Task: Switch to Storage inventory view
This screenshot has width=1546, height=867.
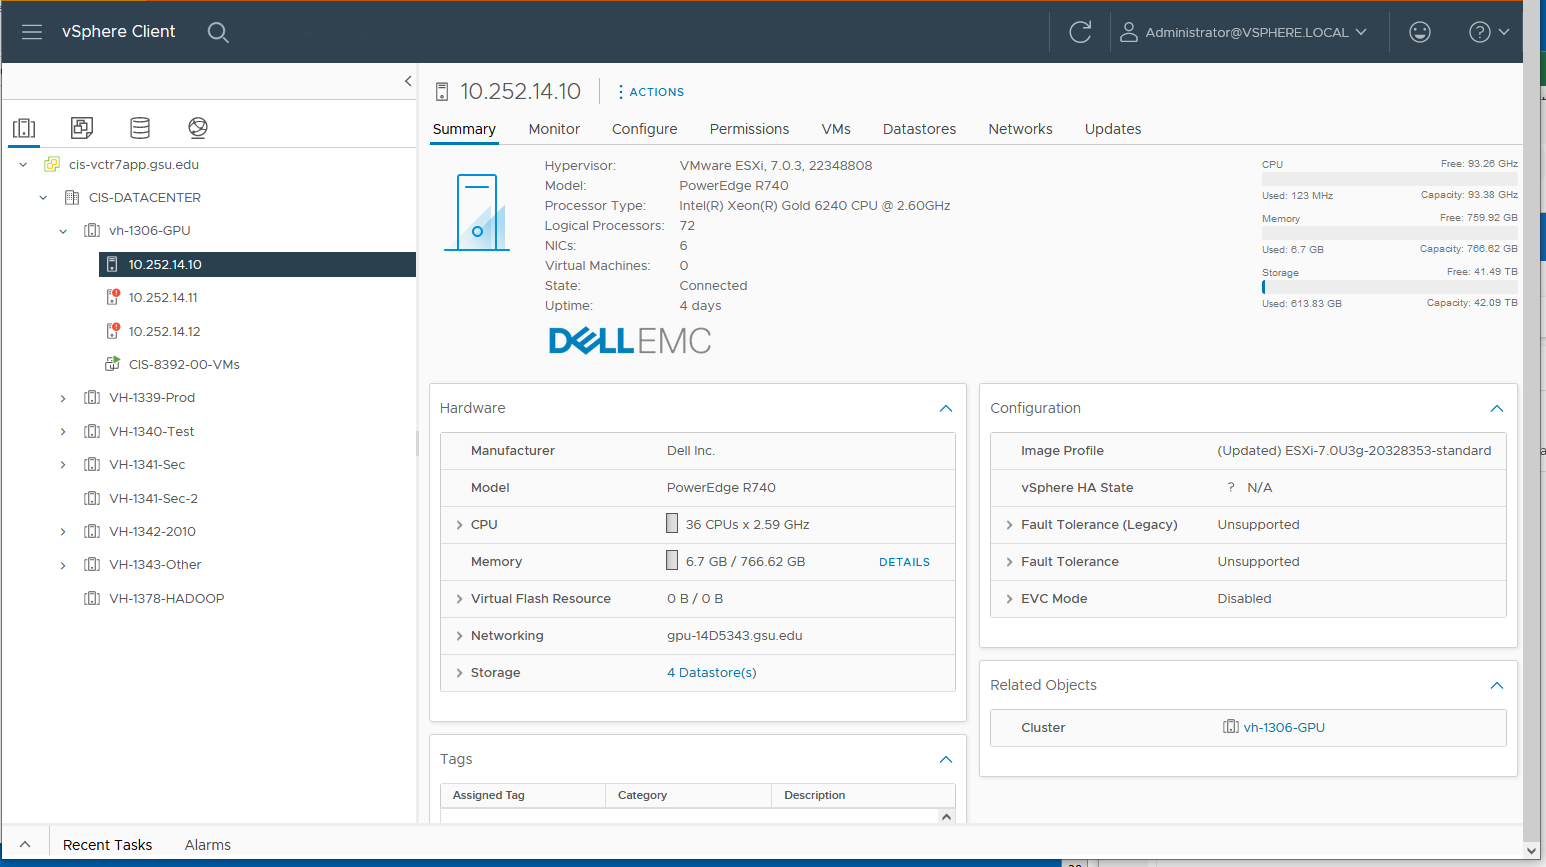Action: 140,128
